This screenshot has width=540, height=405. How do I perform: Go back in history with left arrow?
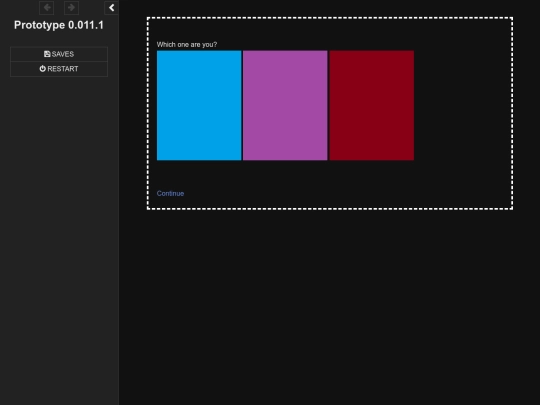pyautogui.click(x=46, y=8)
